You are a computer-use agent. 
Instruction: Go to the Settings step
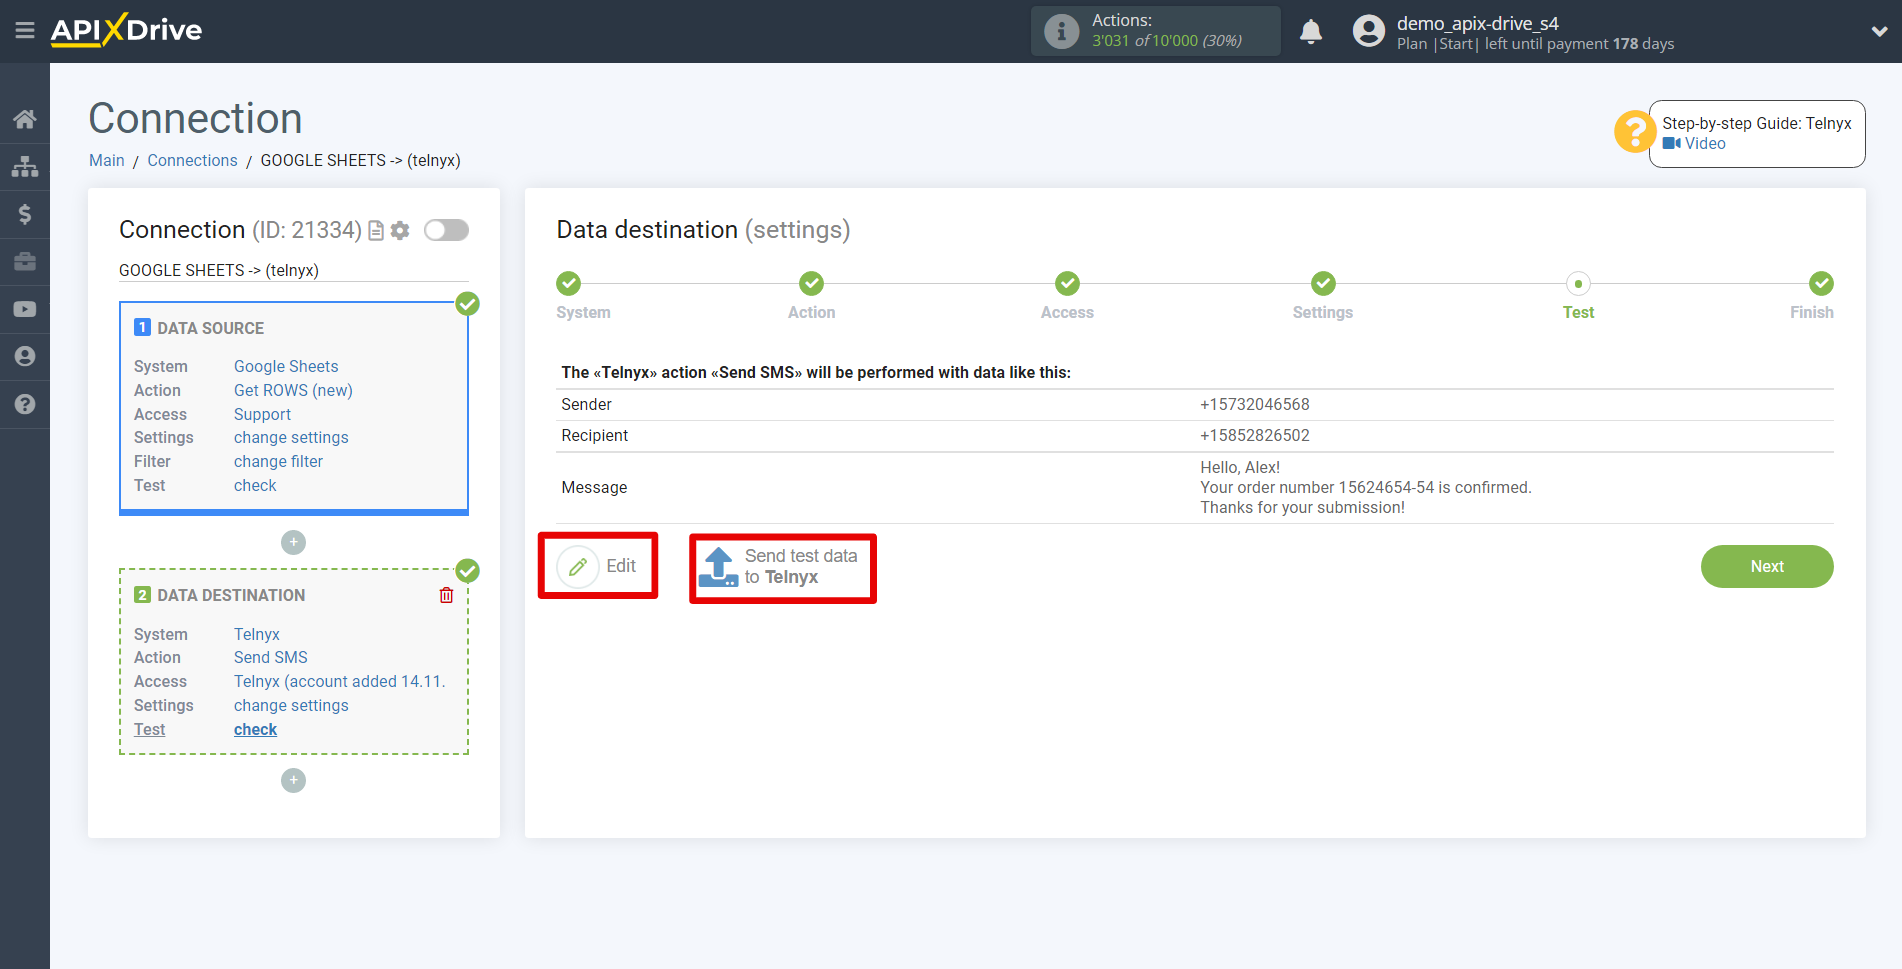1323,284
